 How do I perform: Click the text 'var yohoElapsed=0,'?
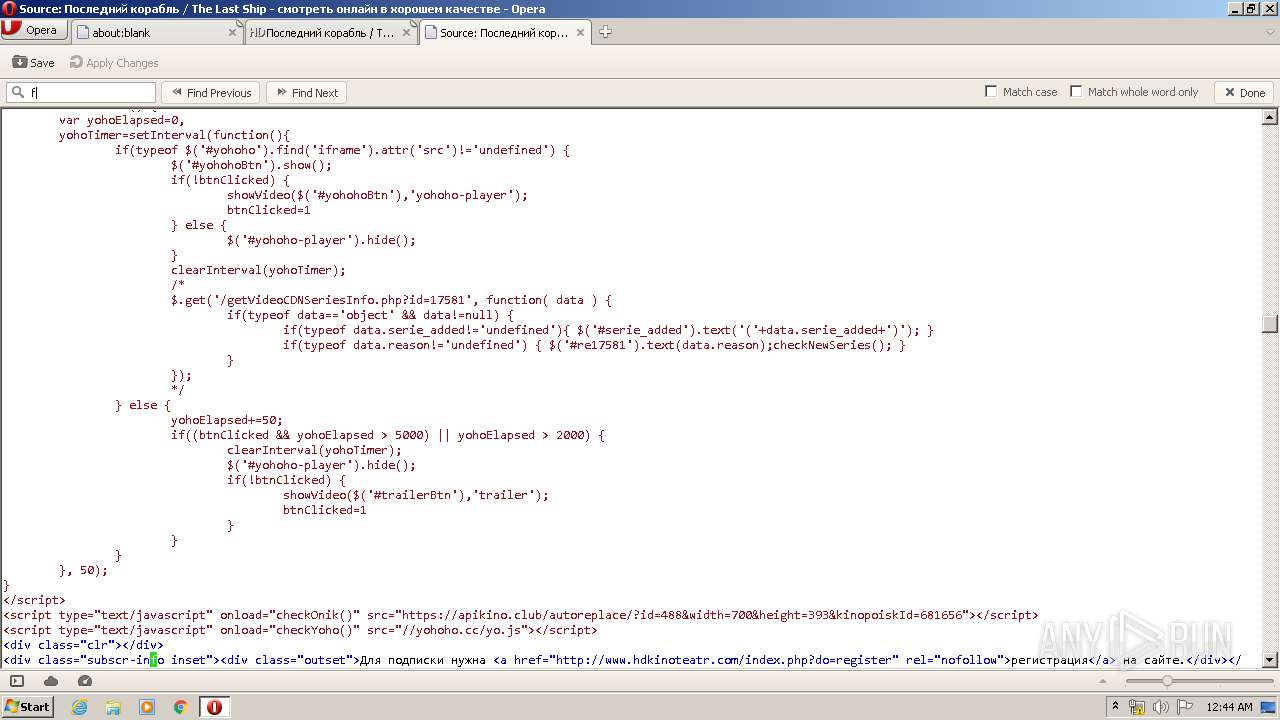[x=121, y=120]
